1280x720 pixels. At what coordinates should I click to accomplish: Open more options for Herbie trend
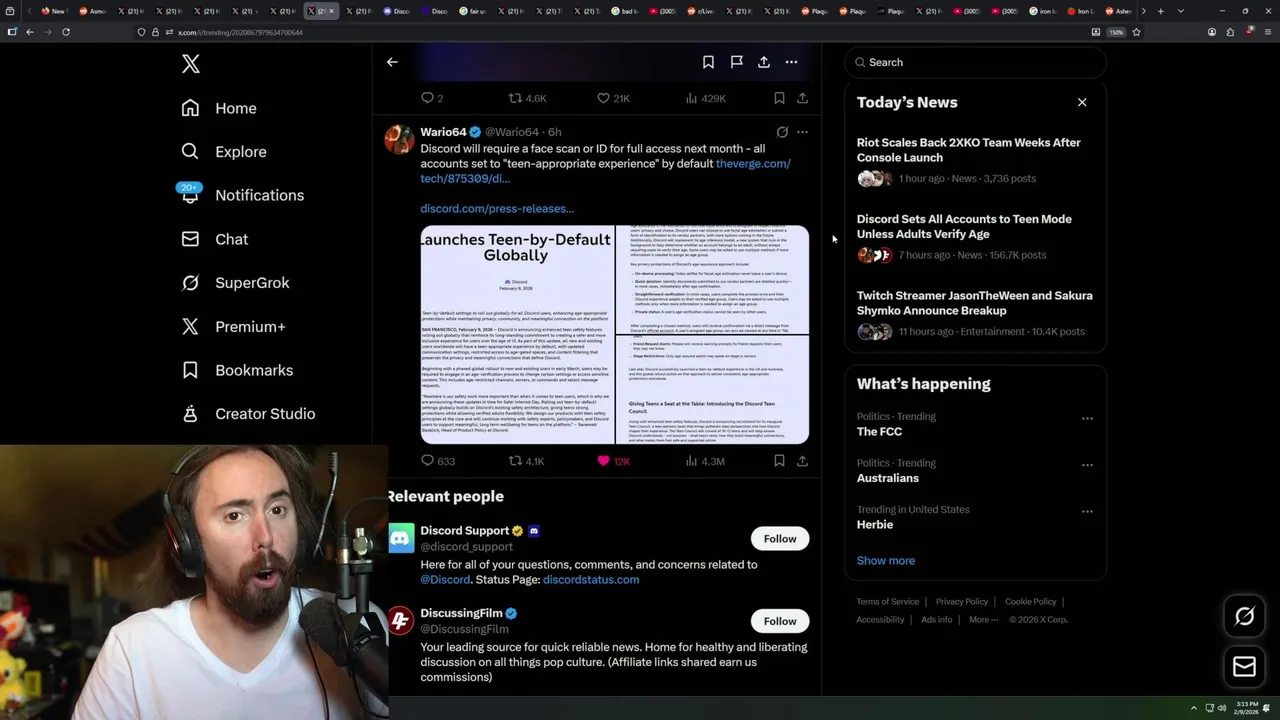click(x=1087, y=511)
